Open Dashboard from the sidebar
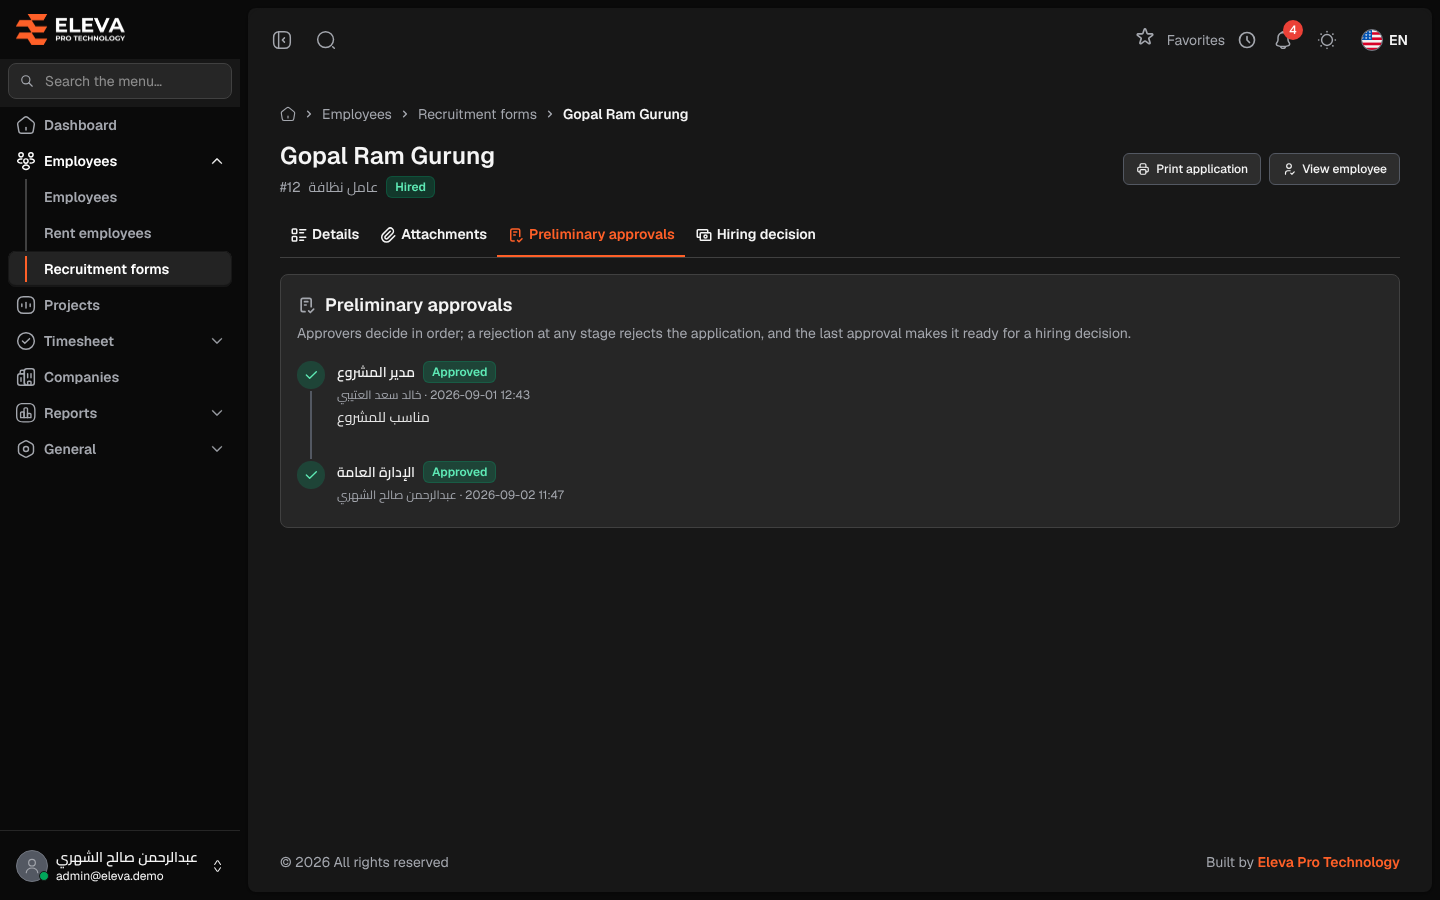1440x900 pixels. (x=120, y=125)
